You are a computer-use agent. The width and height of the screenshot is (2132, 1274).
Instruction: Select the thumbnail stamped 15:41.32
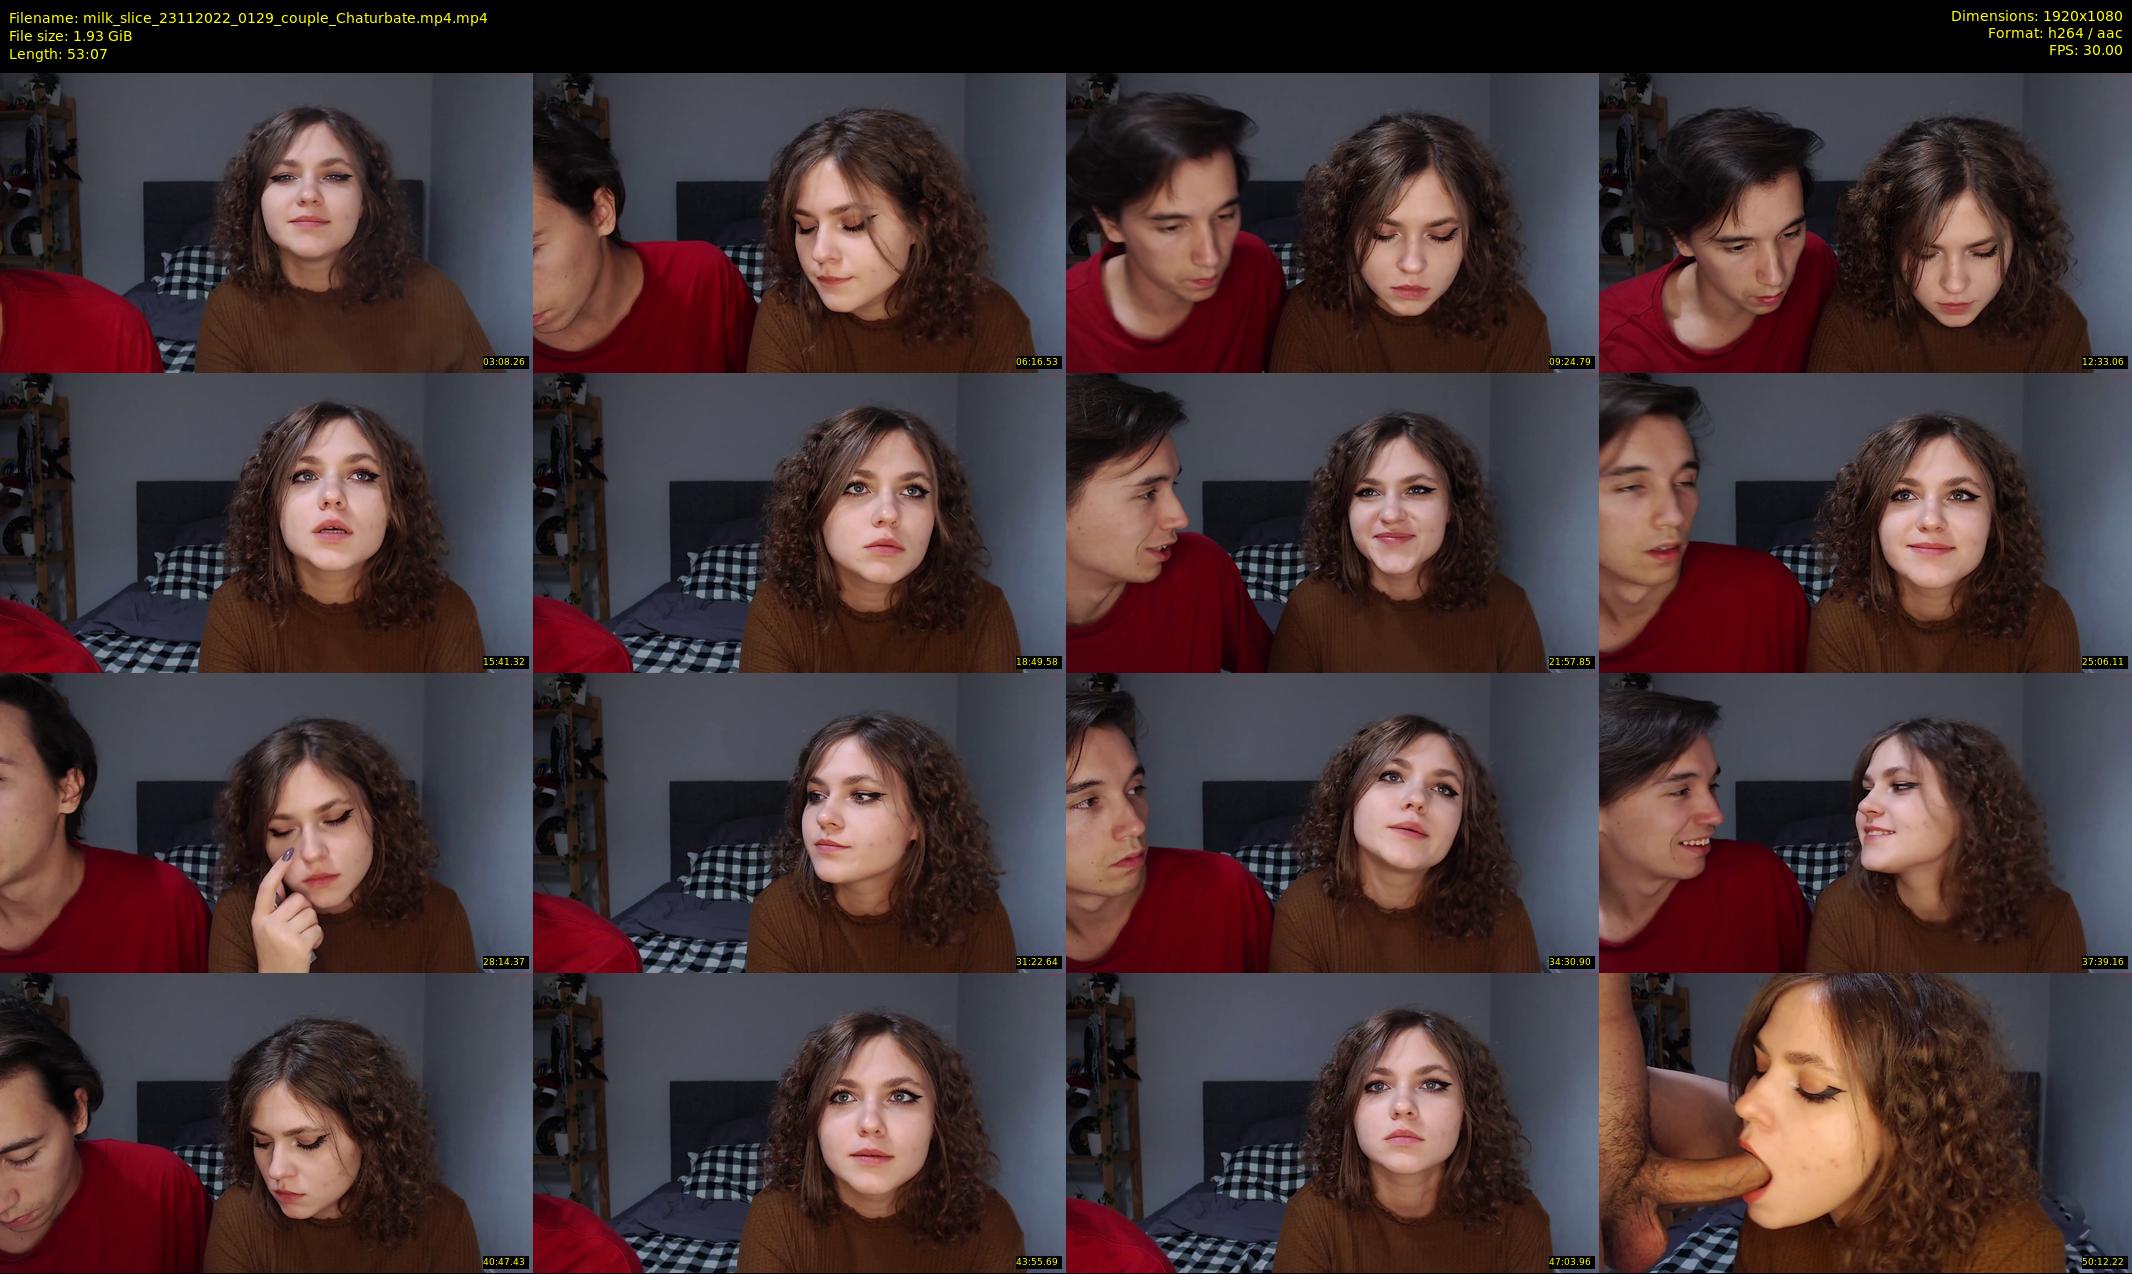coord(266,522)
